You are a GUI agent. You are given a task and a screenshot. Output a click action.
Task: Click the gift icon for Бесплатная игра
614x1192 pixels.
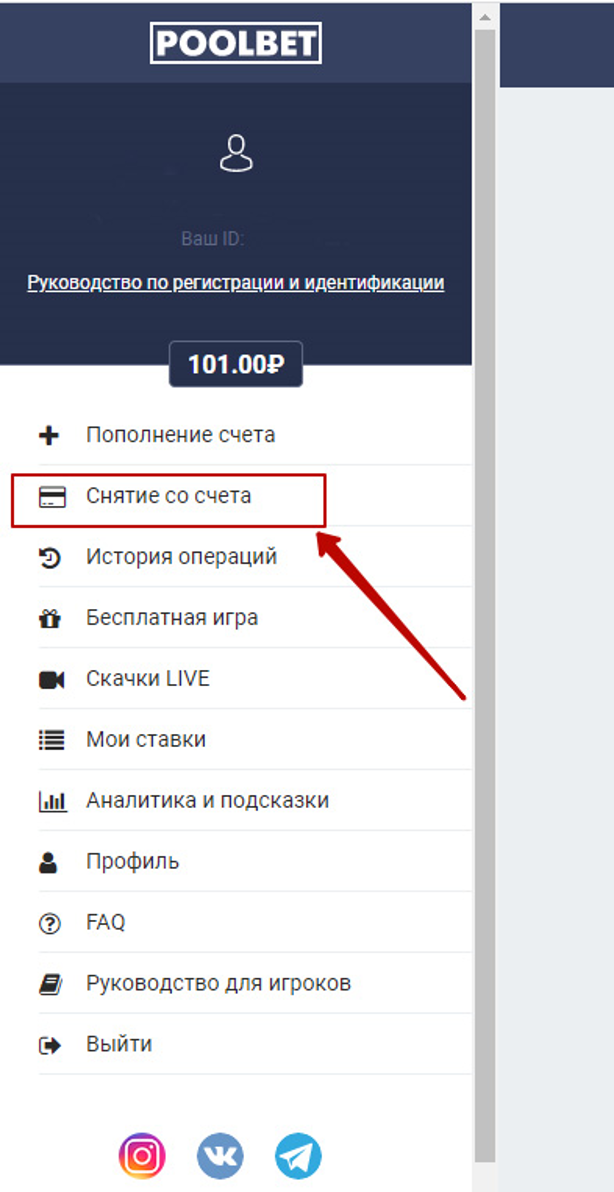pos(50,619)
